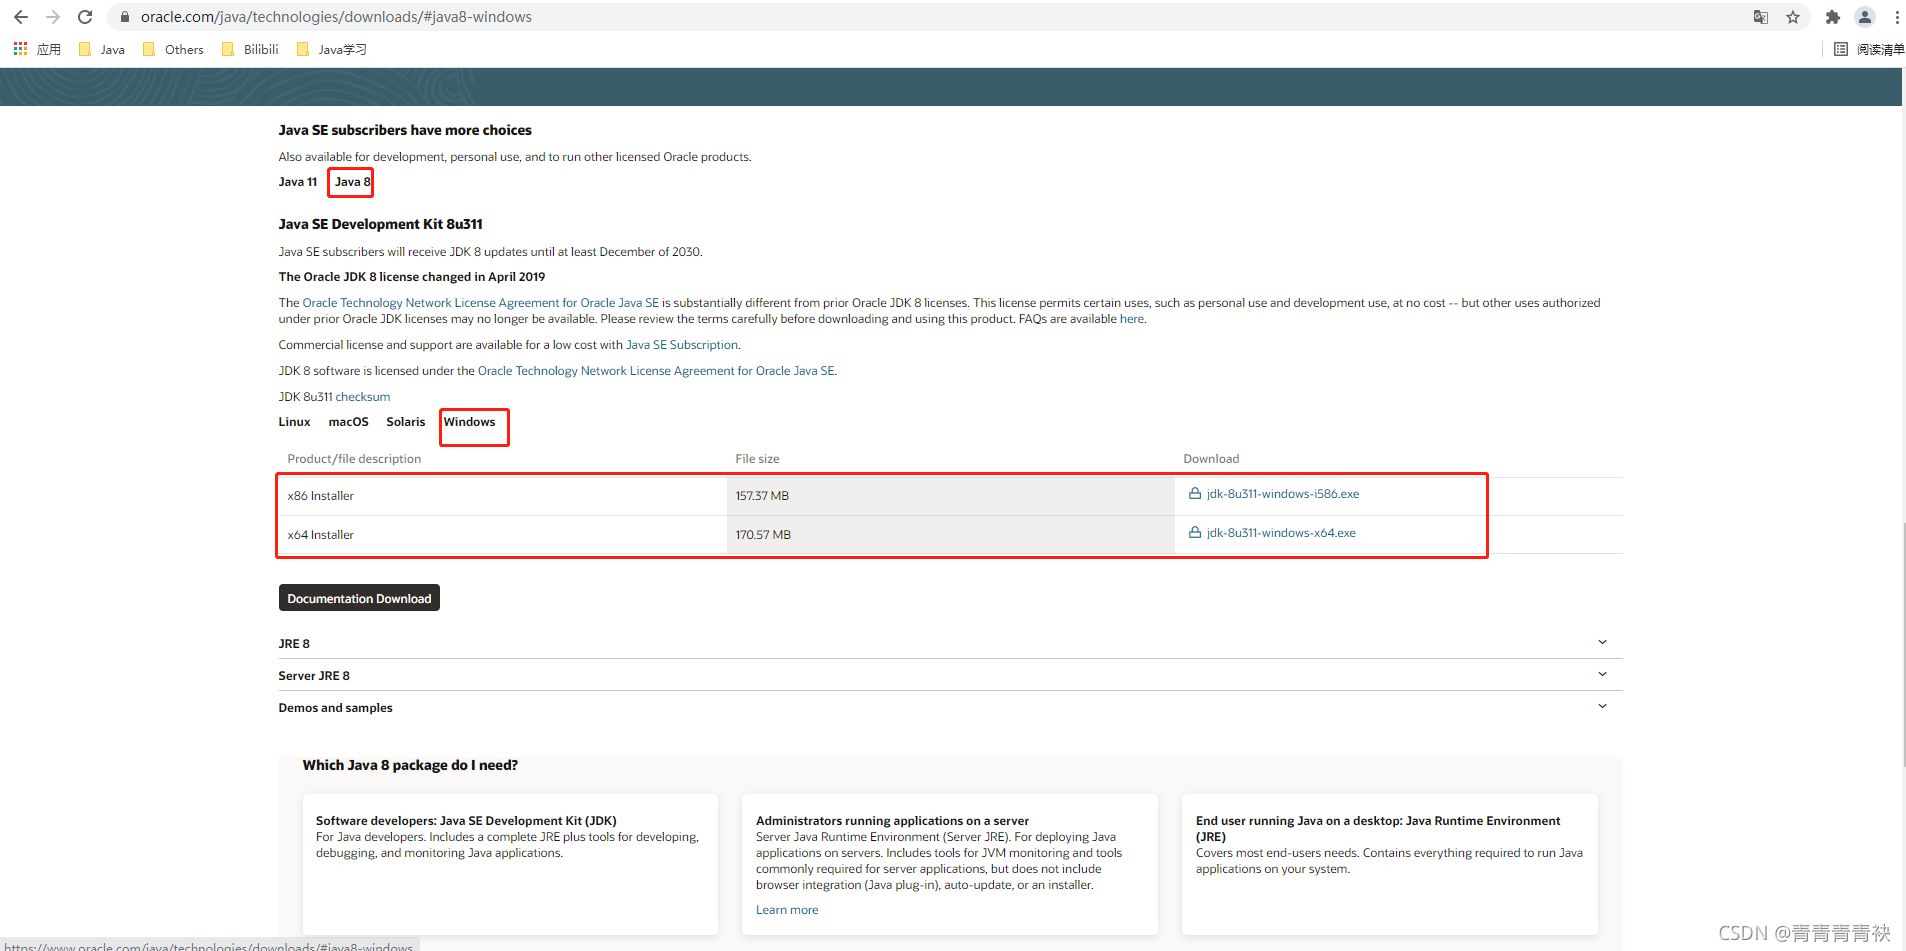1906x951 pixels.
Task: Click the Administrators running applications card title
Action: tap(892, 821)
